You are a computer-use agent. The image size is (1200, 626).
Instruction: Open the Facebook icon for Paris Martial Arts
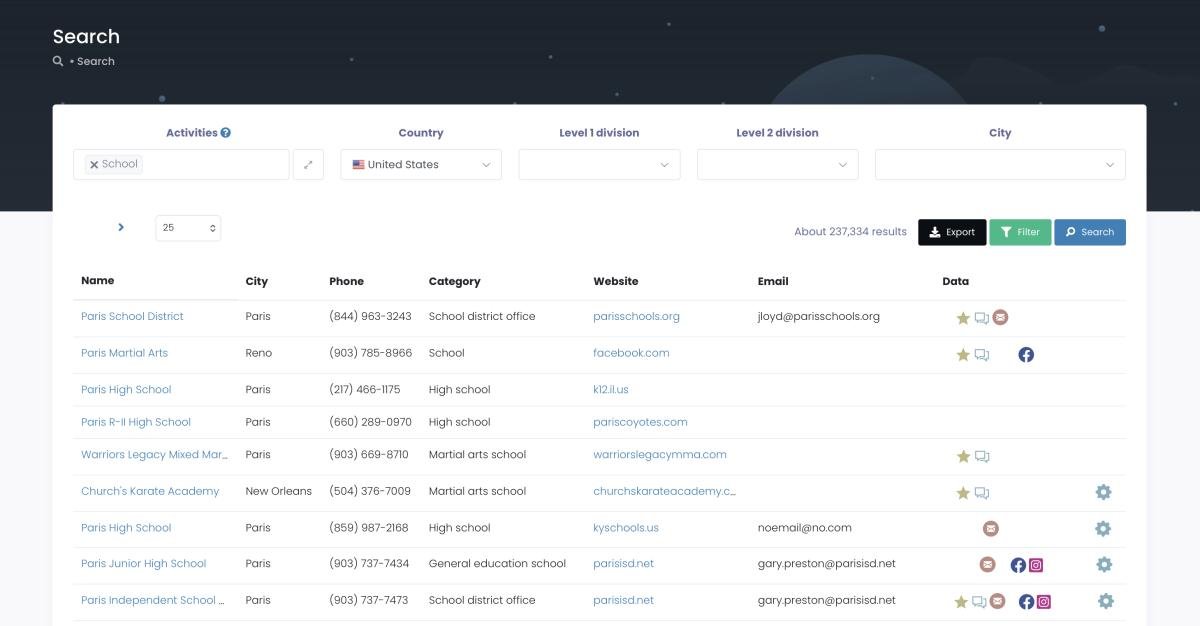[x=1025, y=354]
